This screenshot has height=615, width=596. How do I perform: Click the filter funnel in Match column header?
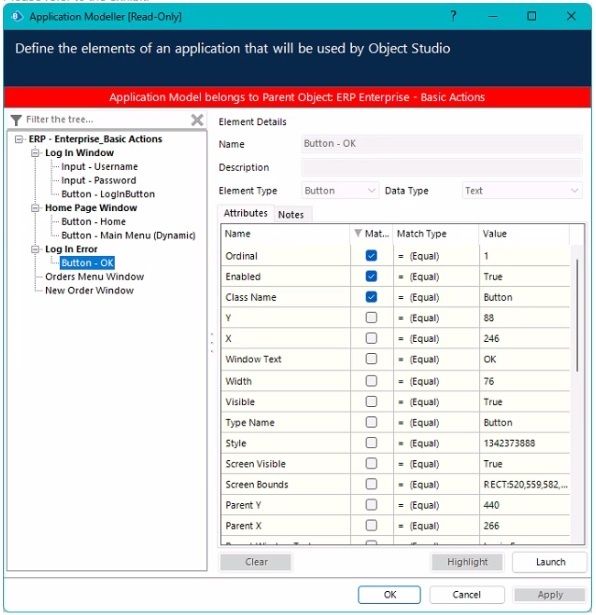point(358,234)
